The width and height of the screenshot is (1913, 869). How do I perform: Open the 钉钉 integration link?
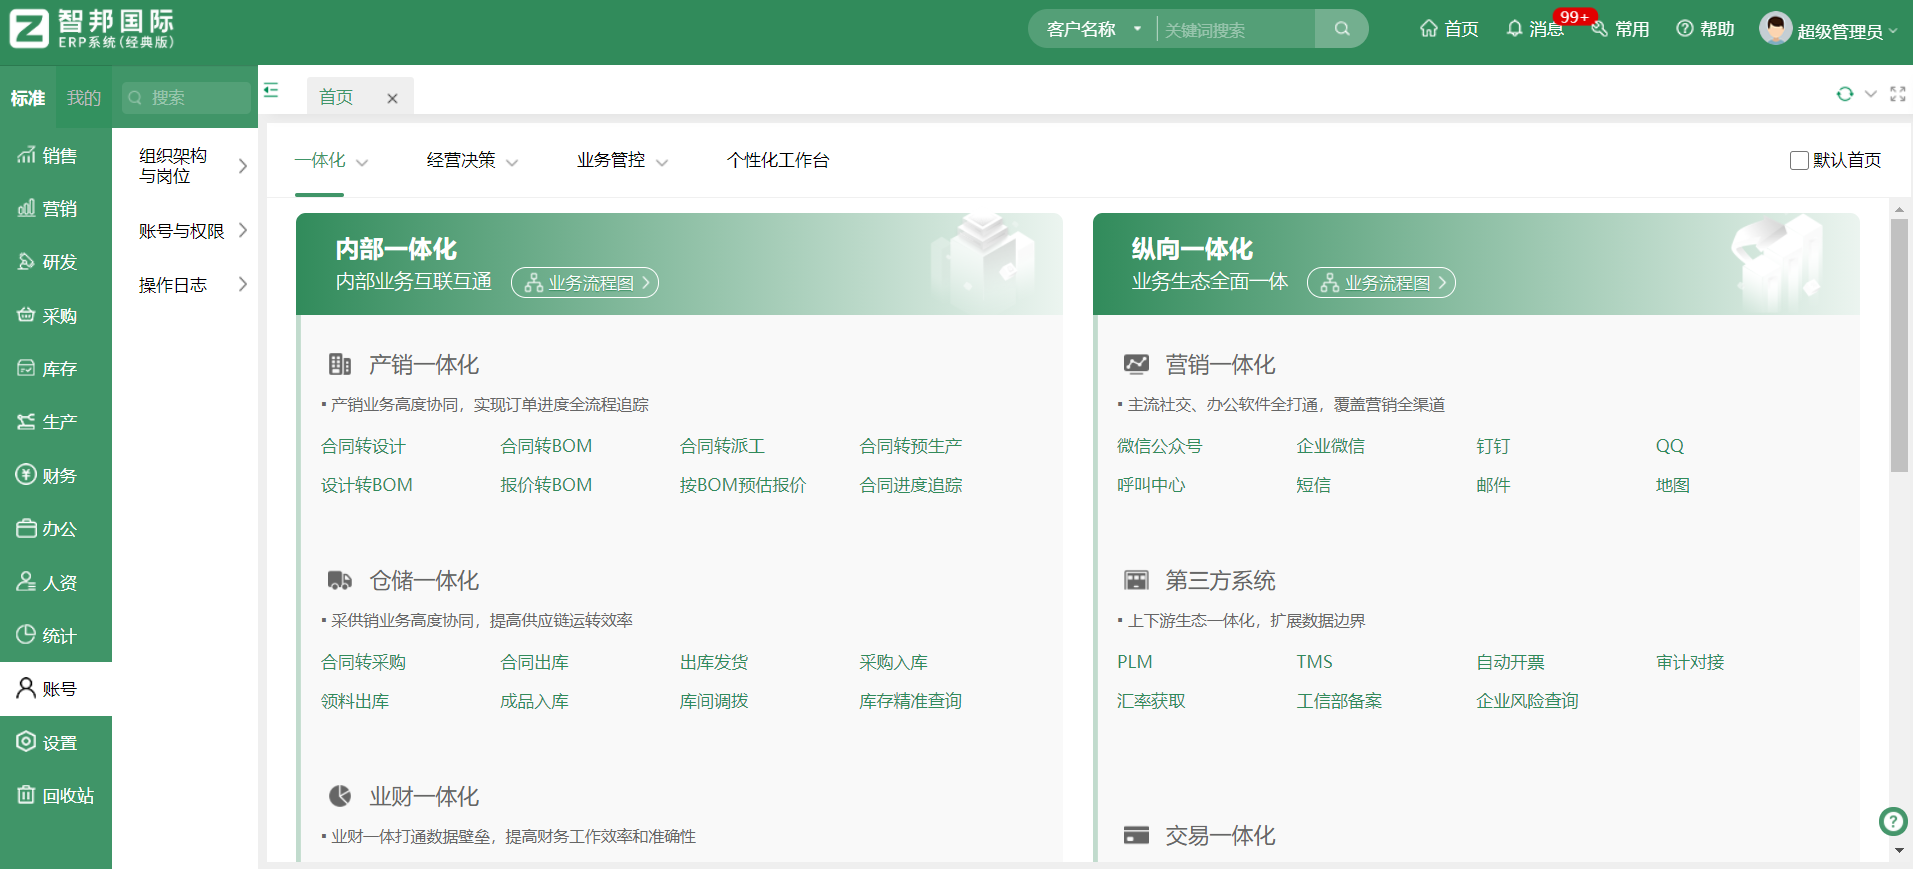[x=1493, y=446]
